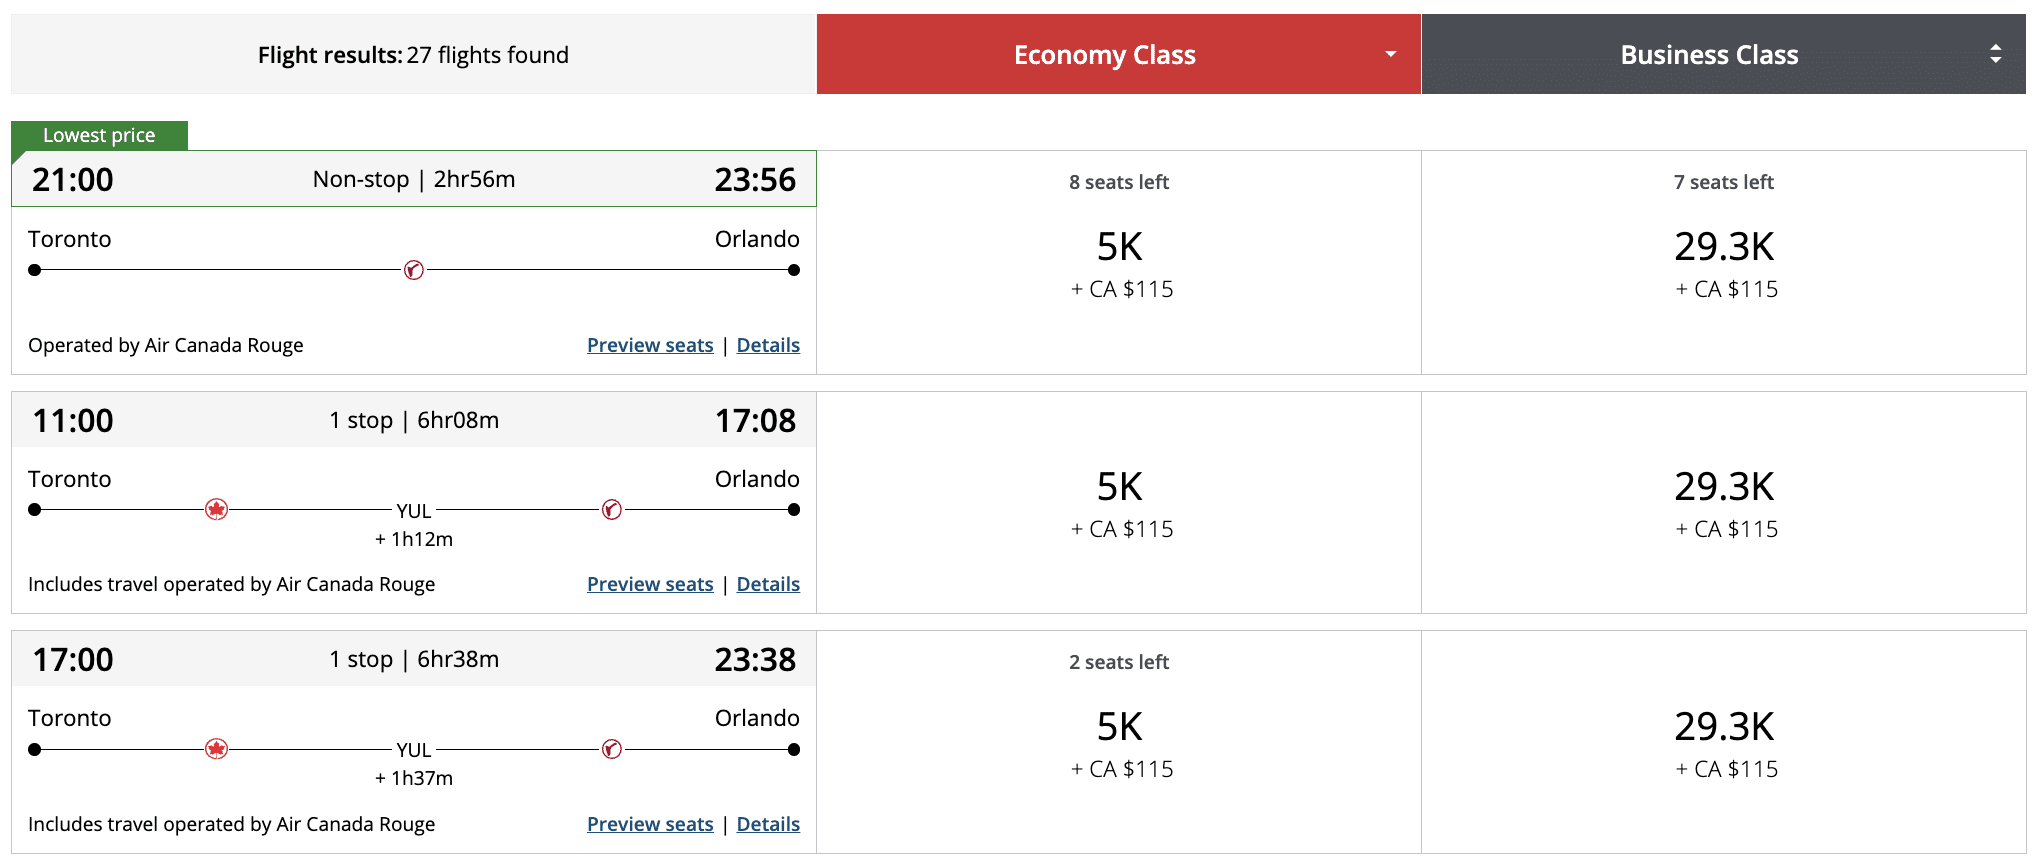Click Air Canada maple leaf icon on 11:00 flight

[x=216, y=510]
